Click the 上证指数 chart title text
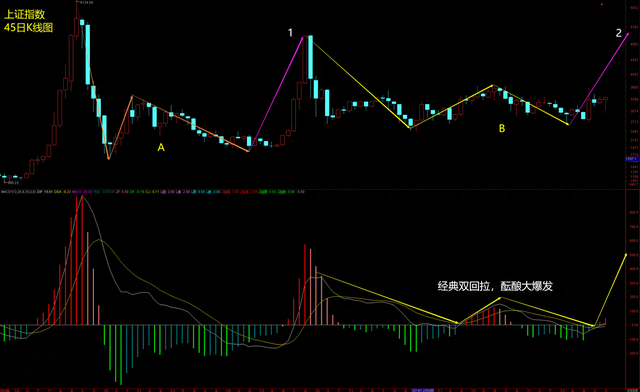 click(x=24, y=14)
